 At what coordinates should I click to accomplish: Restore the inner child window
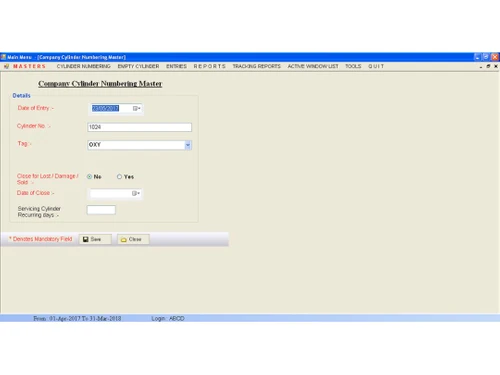[x=488, y=66]
